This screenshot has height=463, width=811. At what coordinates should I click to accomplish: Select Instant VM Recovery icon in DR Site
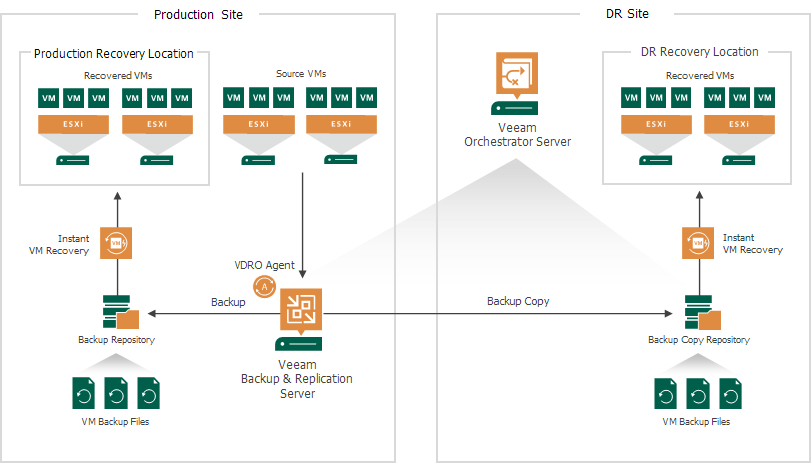(x=698, y=243)
